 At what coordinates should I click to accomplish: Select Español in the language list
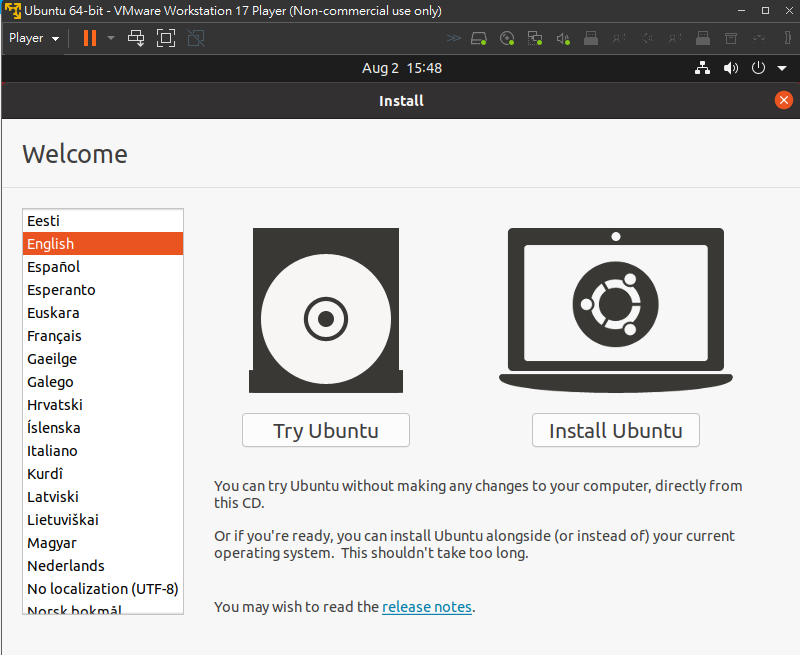click(x=103, y=267)
